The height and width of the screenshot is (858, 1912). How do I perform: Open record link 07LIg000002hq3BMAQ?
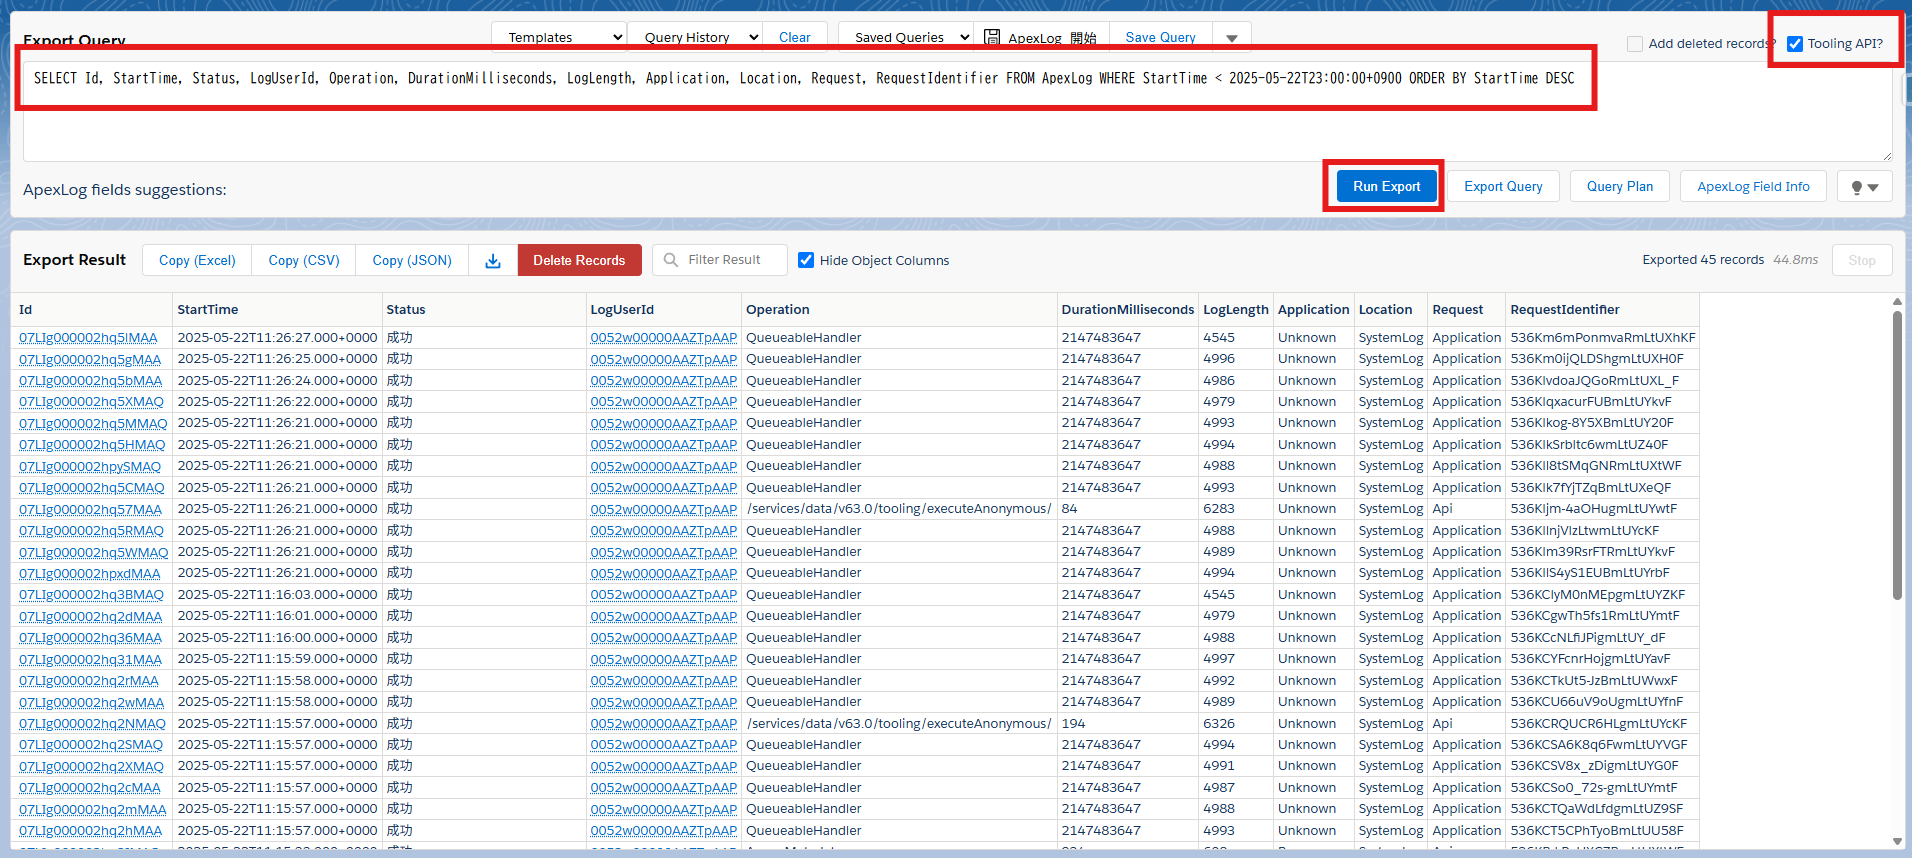(x=91, y=595)
